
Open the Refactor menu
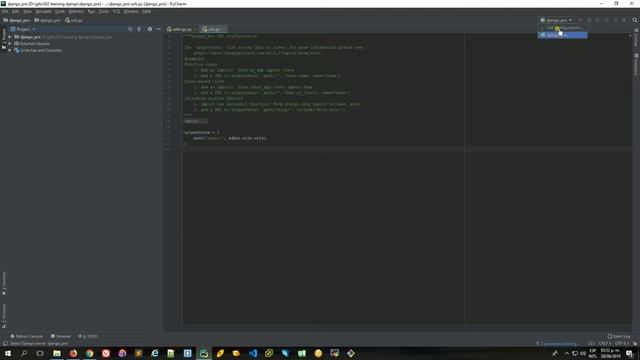click(x=76, y=12)
